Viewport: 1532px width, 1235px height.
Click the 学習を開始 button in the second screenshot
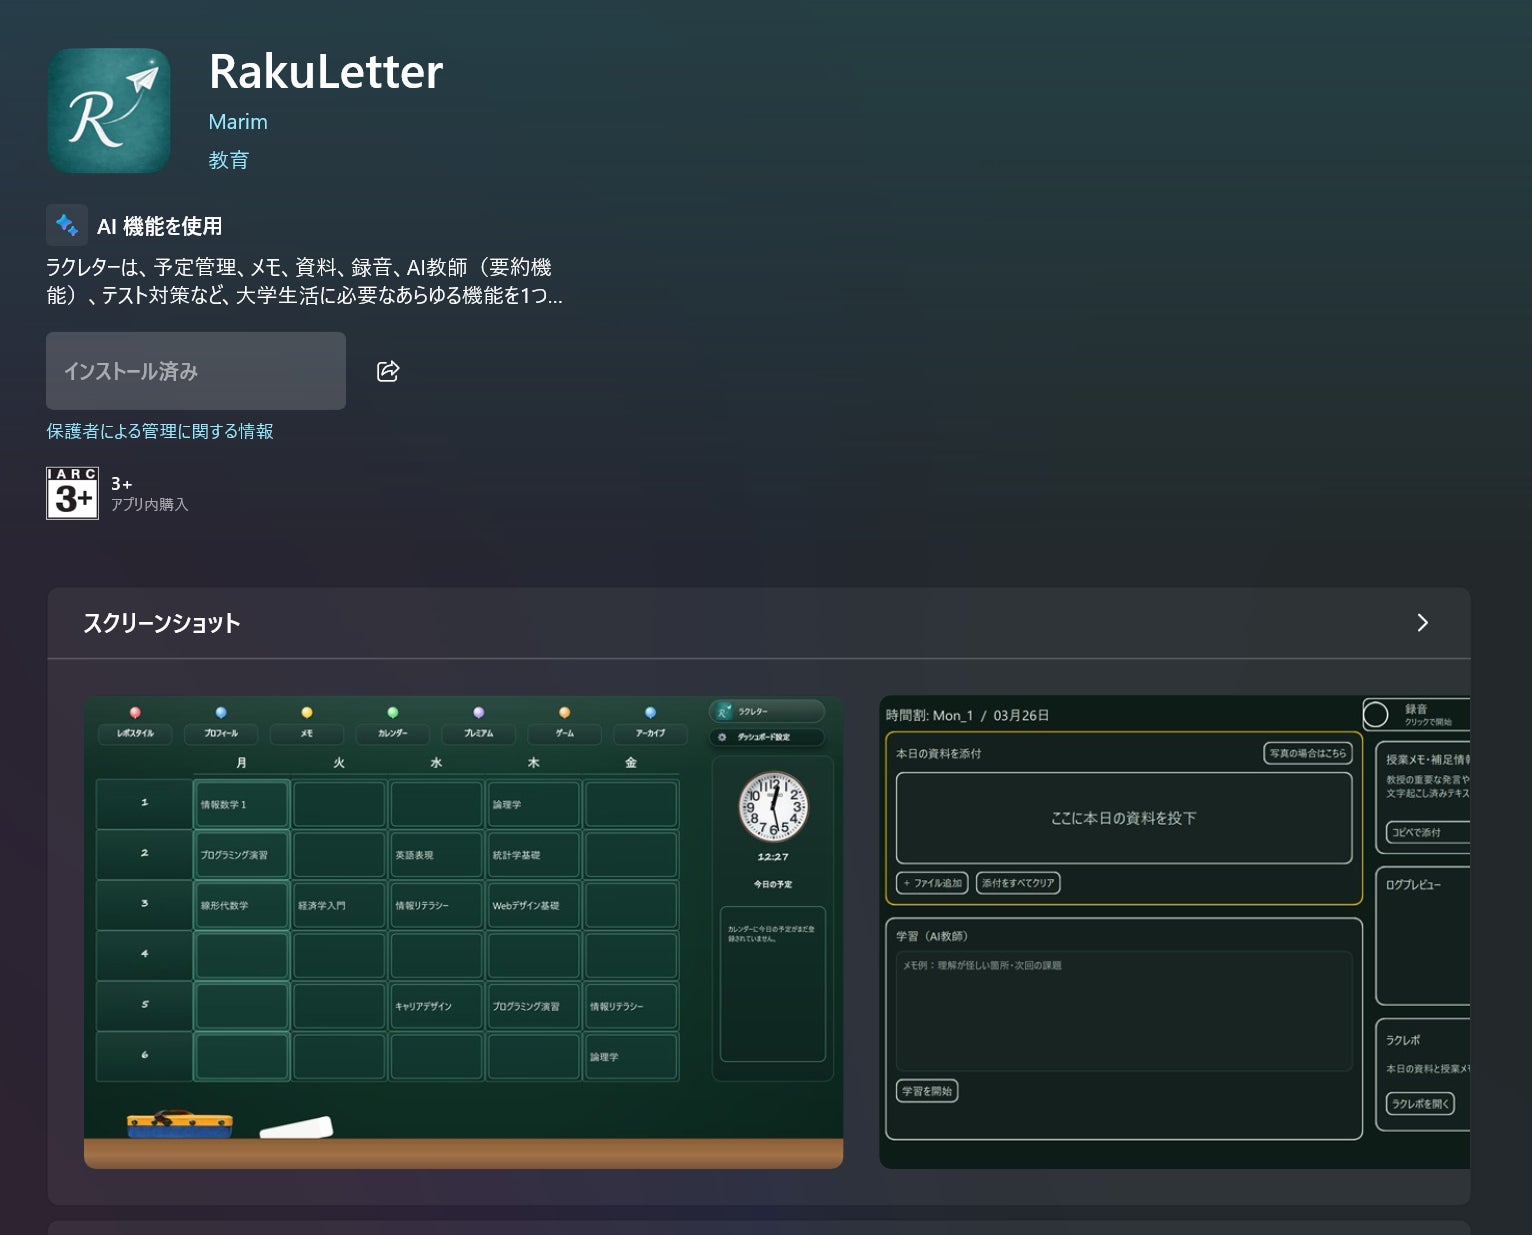[927, 1091]
